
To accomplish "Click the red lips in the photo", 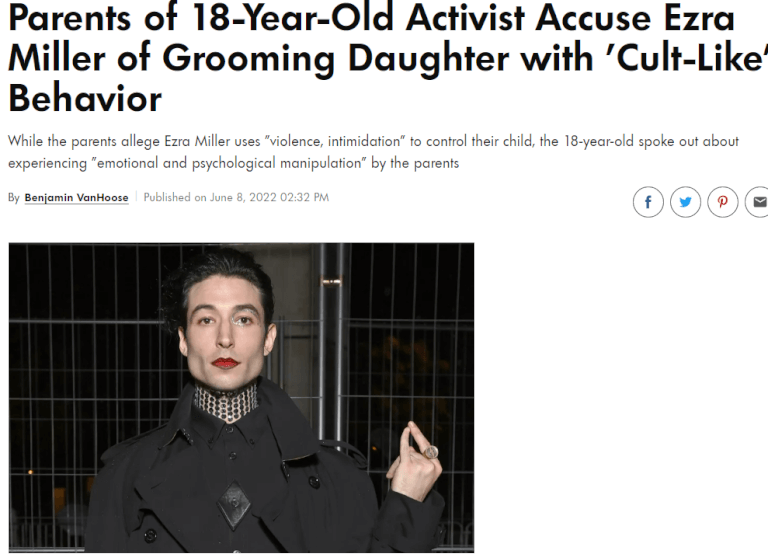I will (x=226, y=362).
